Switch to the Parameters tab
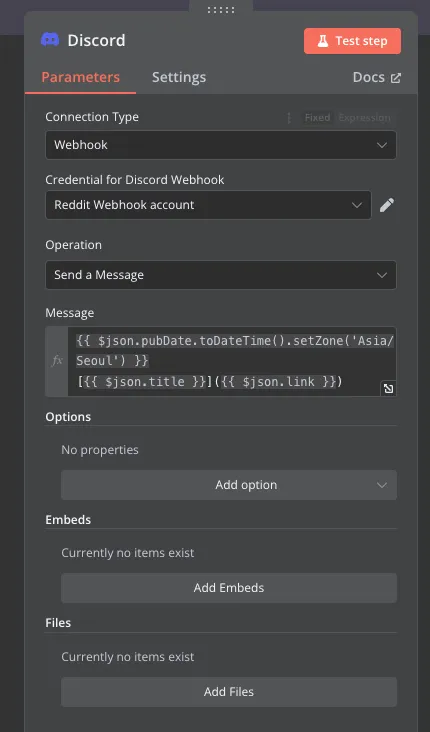The image size is (430, 732). tap(80, 77)
